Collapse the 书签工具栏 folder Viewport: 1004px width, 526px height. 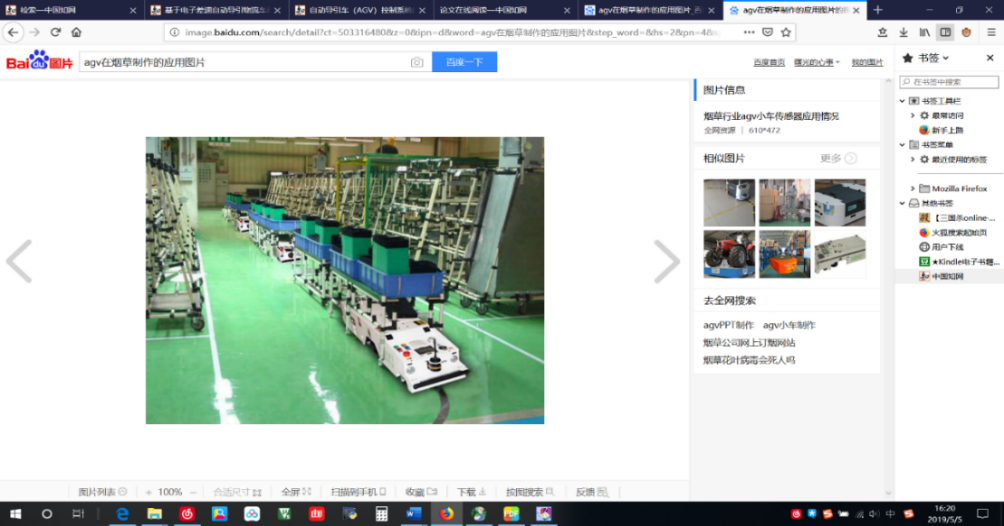903,101
